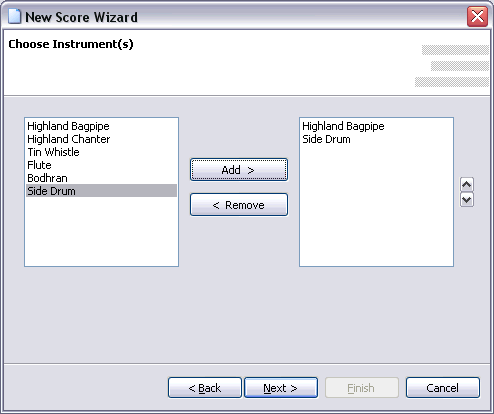
Task: Cancel the New Score Wizard
Action: pyautogui.click(x=443, y=388)
